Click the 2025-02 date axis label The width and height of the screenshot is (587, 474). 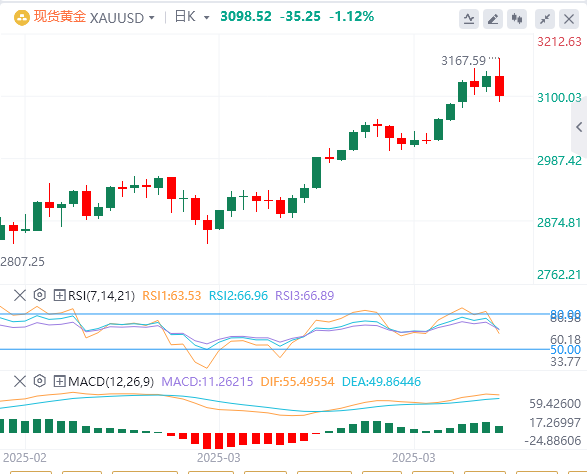pyautogui.click(x=25, y=458)
